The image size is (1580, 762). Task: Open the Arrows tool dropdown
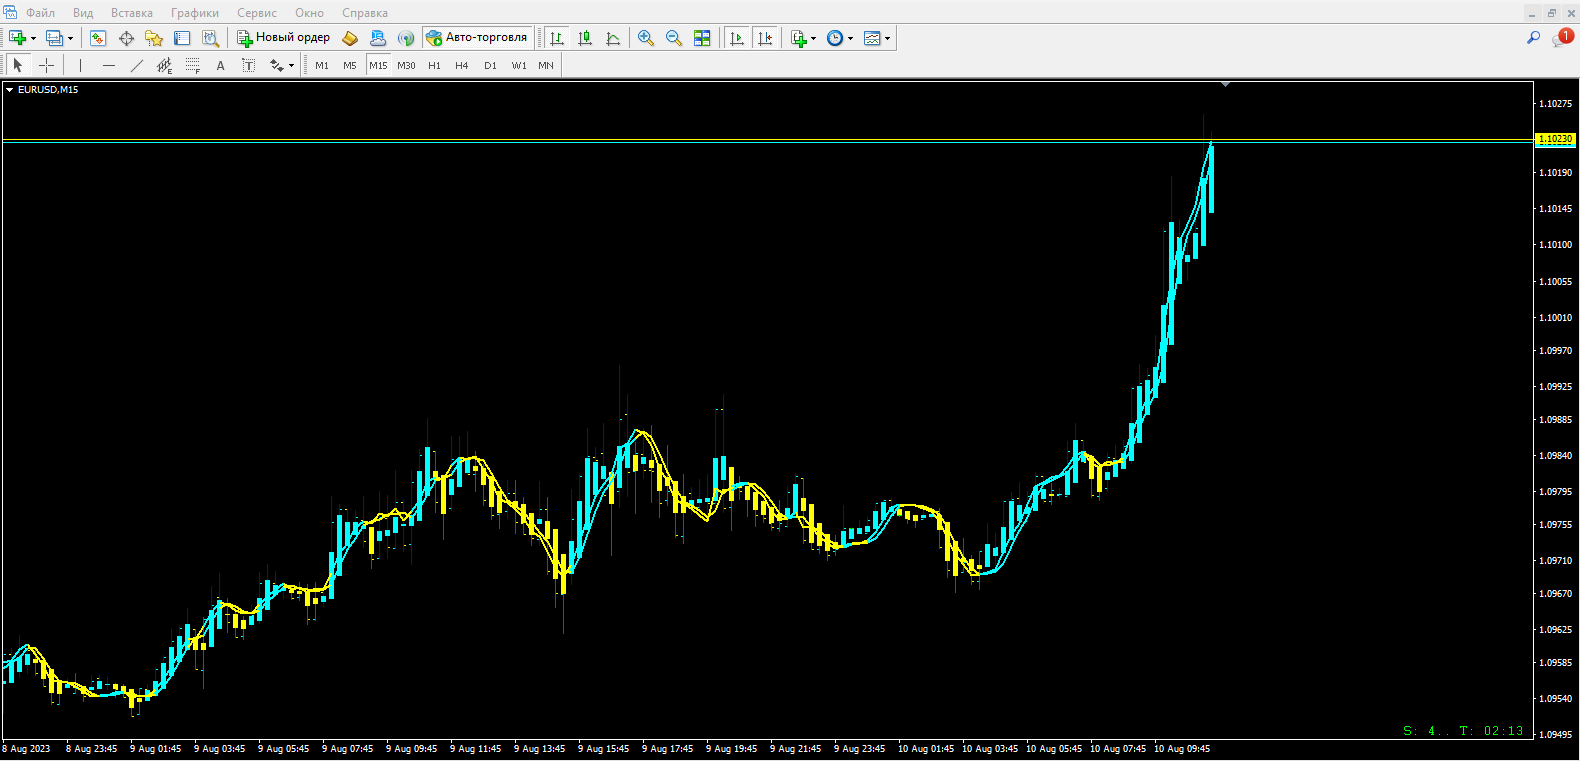click(x=291, y=65)
